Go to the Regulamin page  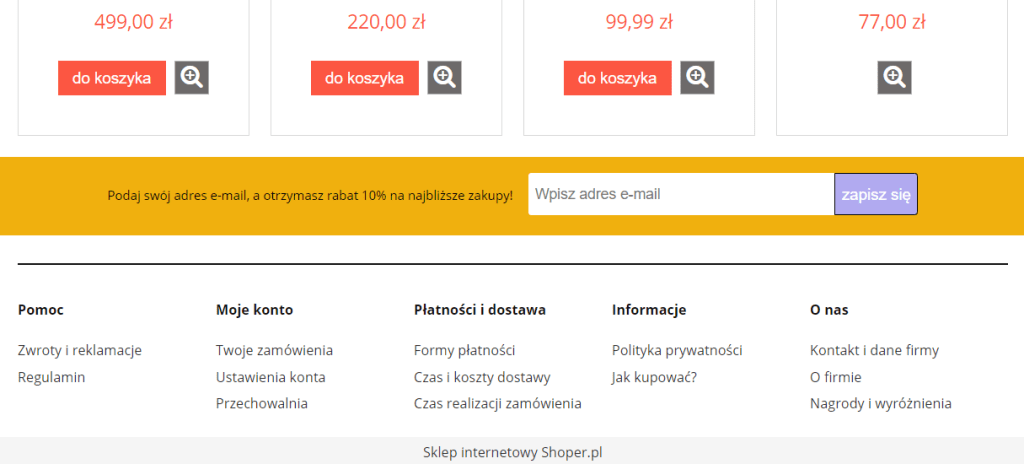point(52,377)
